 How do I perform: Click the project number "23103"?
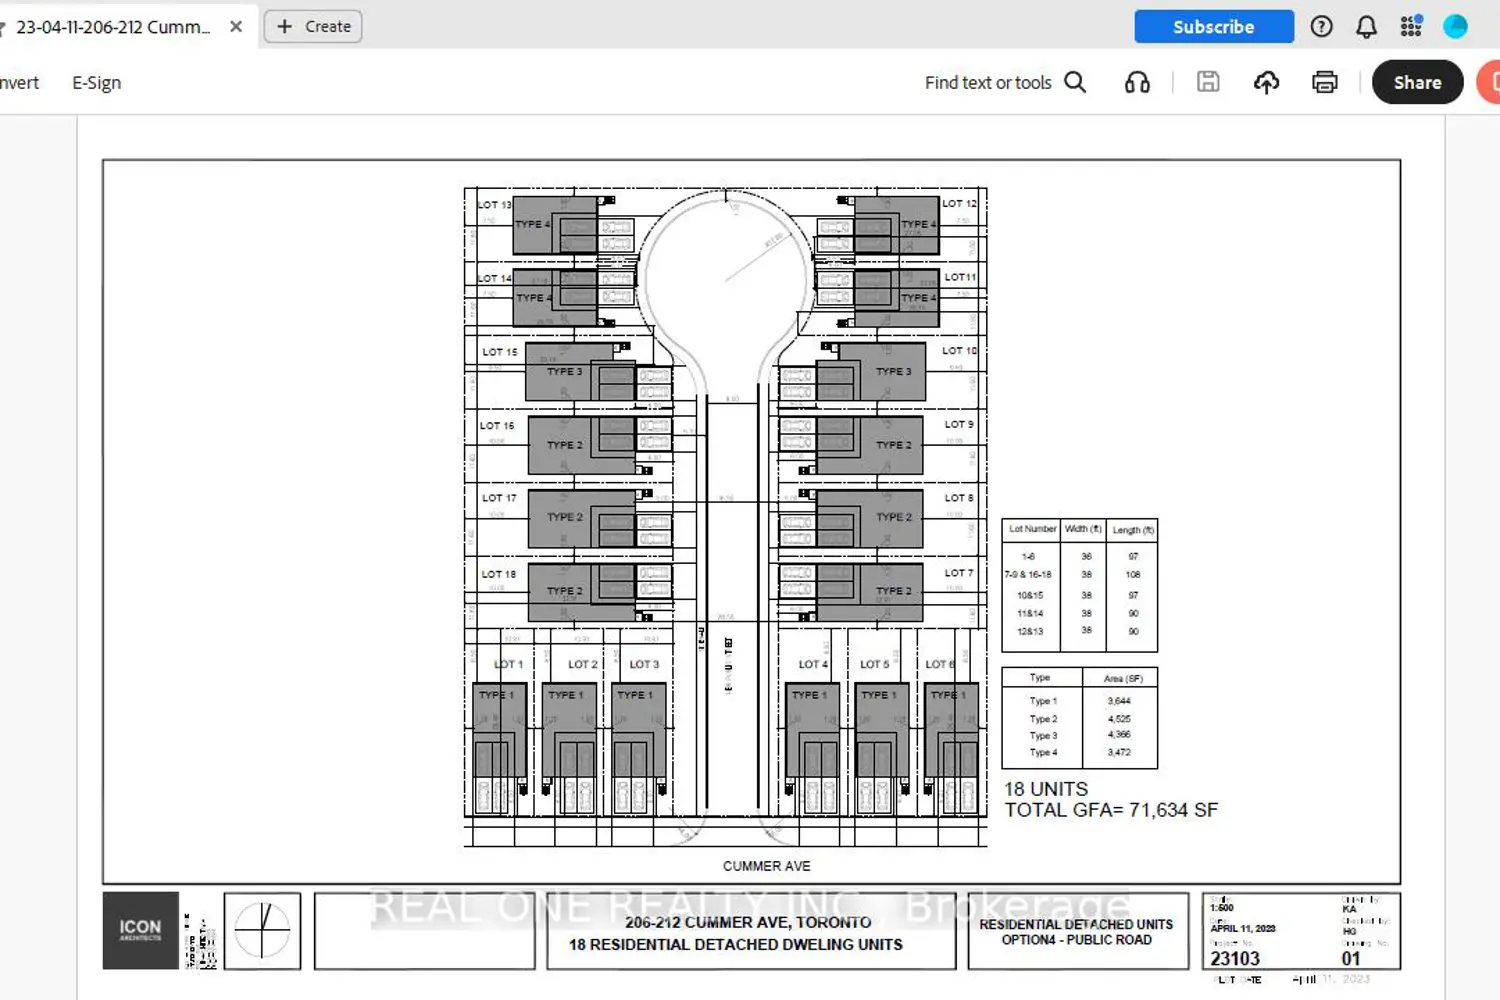click(1235, 958)
